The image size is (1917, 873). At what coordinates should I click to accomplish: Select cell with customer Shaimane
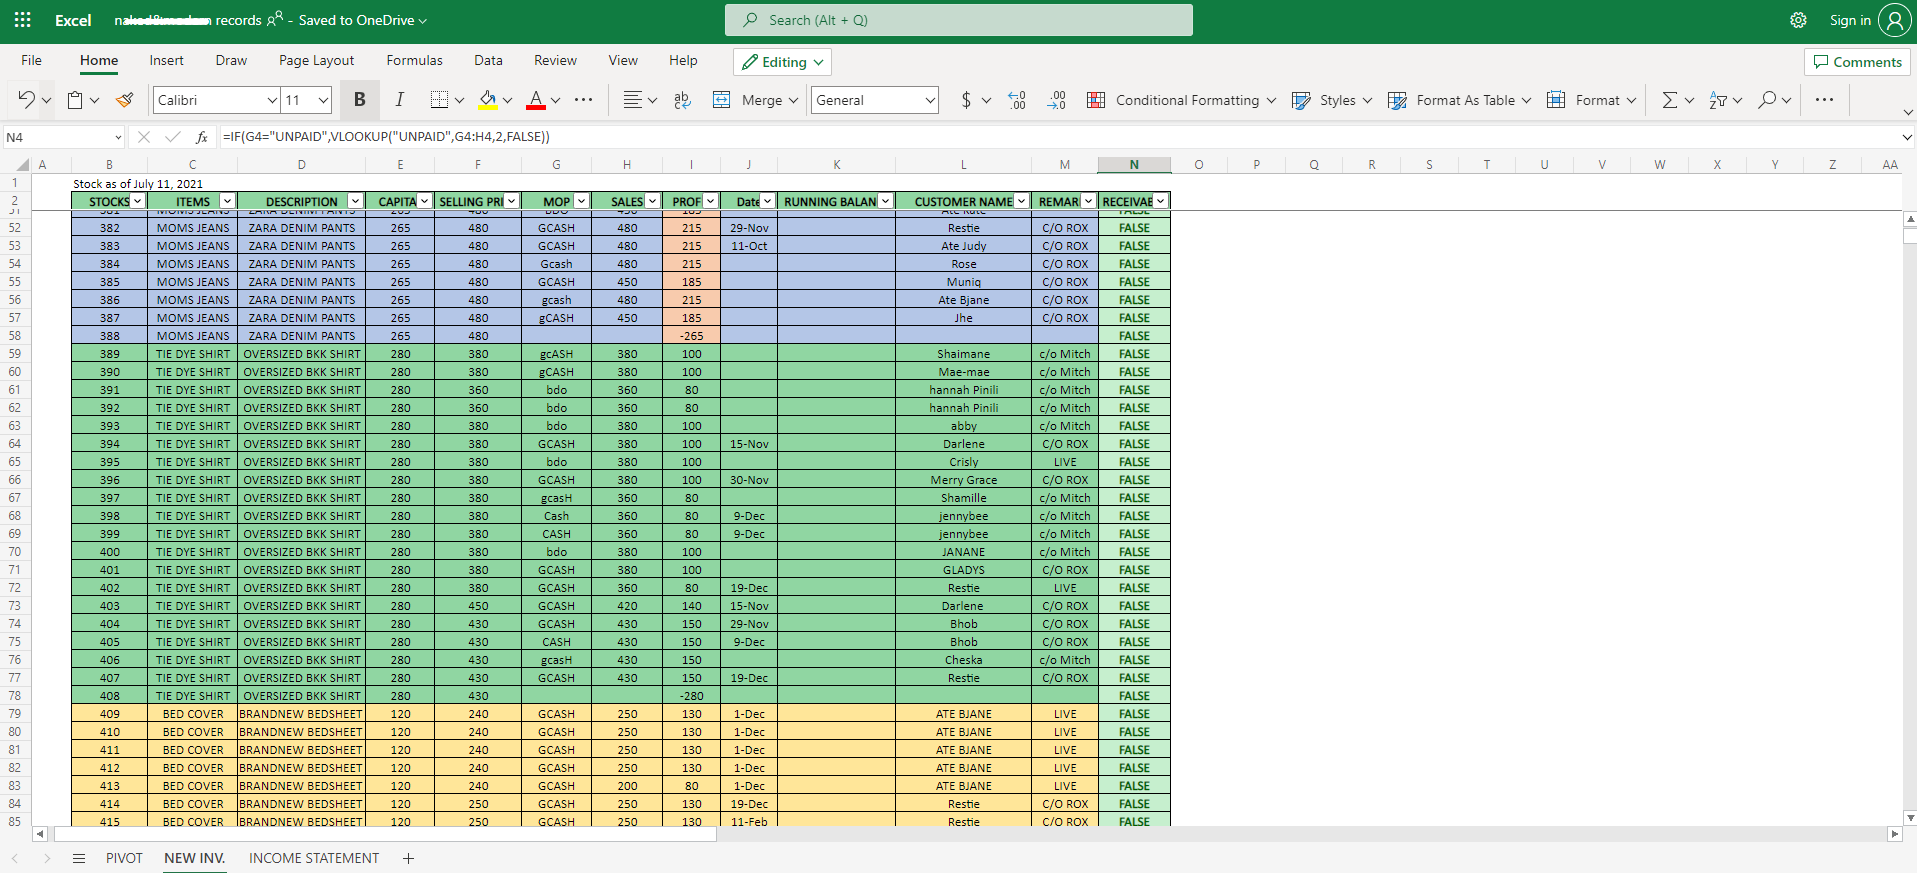(963, 354)
